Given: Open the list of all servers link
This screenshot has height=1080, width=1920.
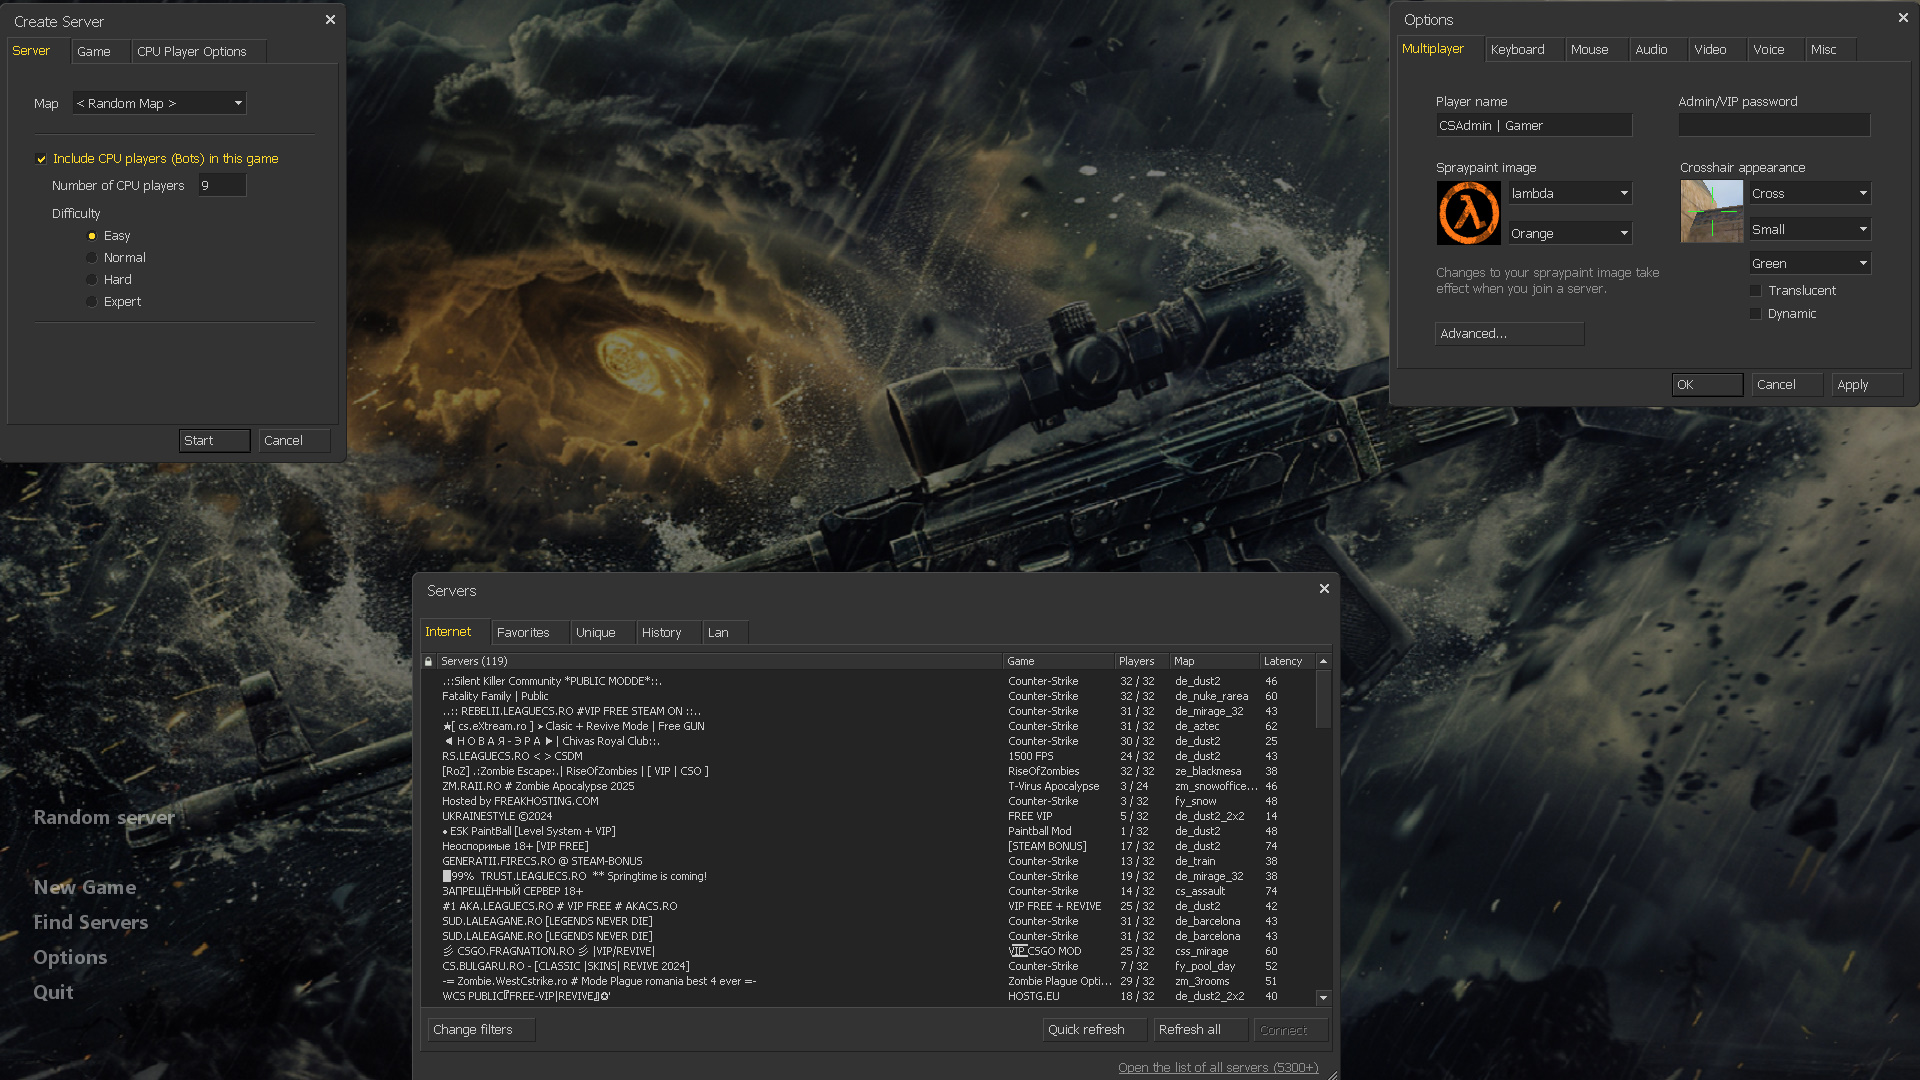Looking at the screenshot, I should (x=1217, y=1067).
